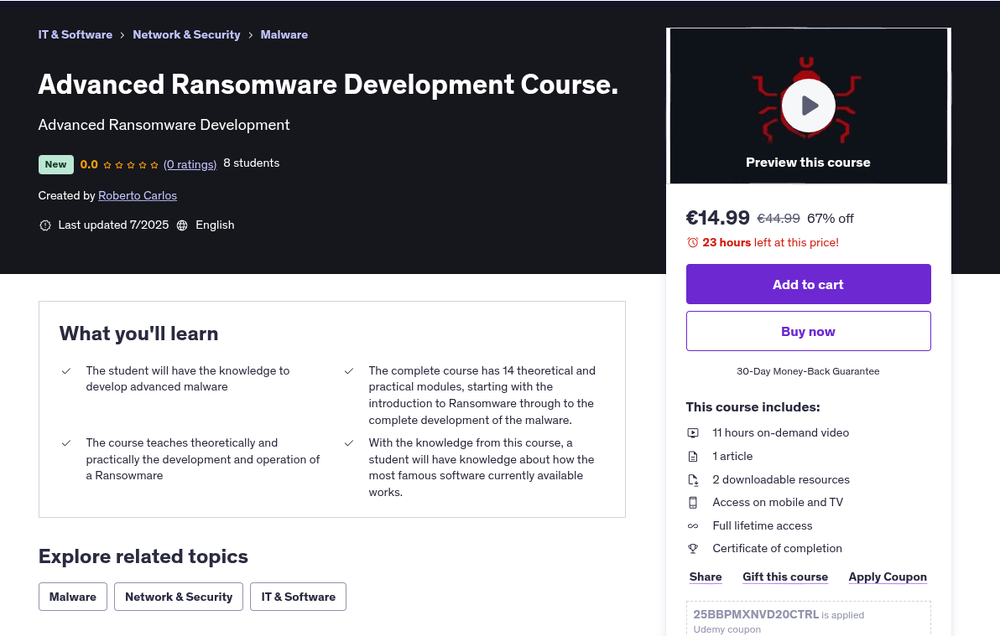Click Apply Coupon
1000x636 pixels.
point(887,576)
